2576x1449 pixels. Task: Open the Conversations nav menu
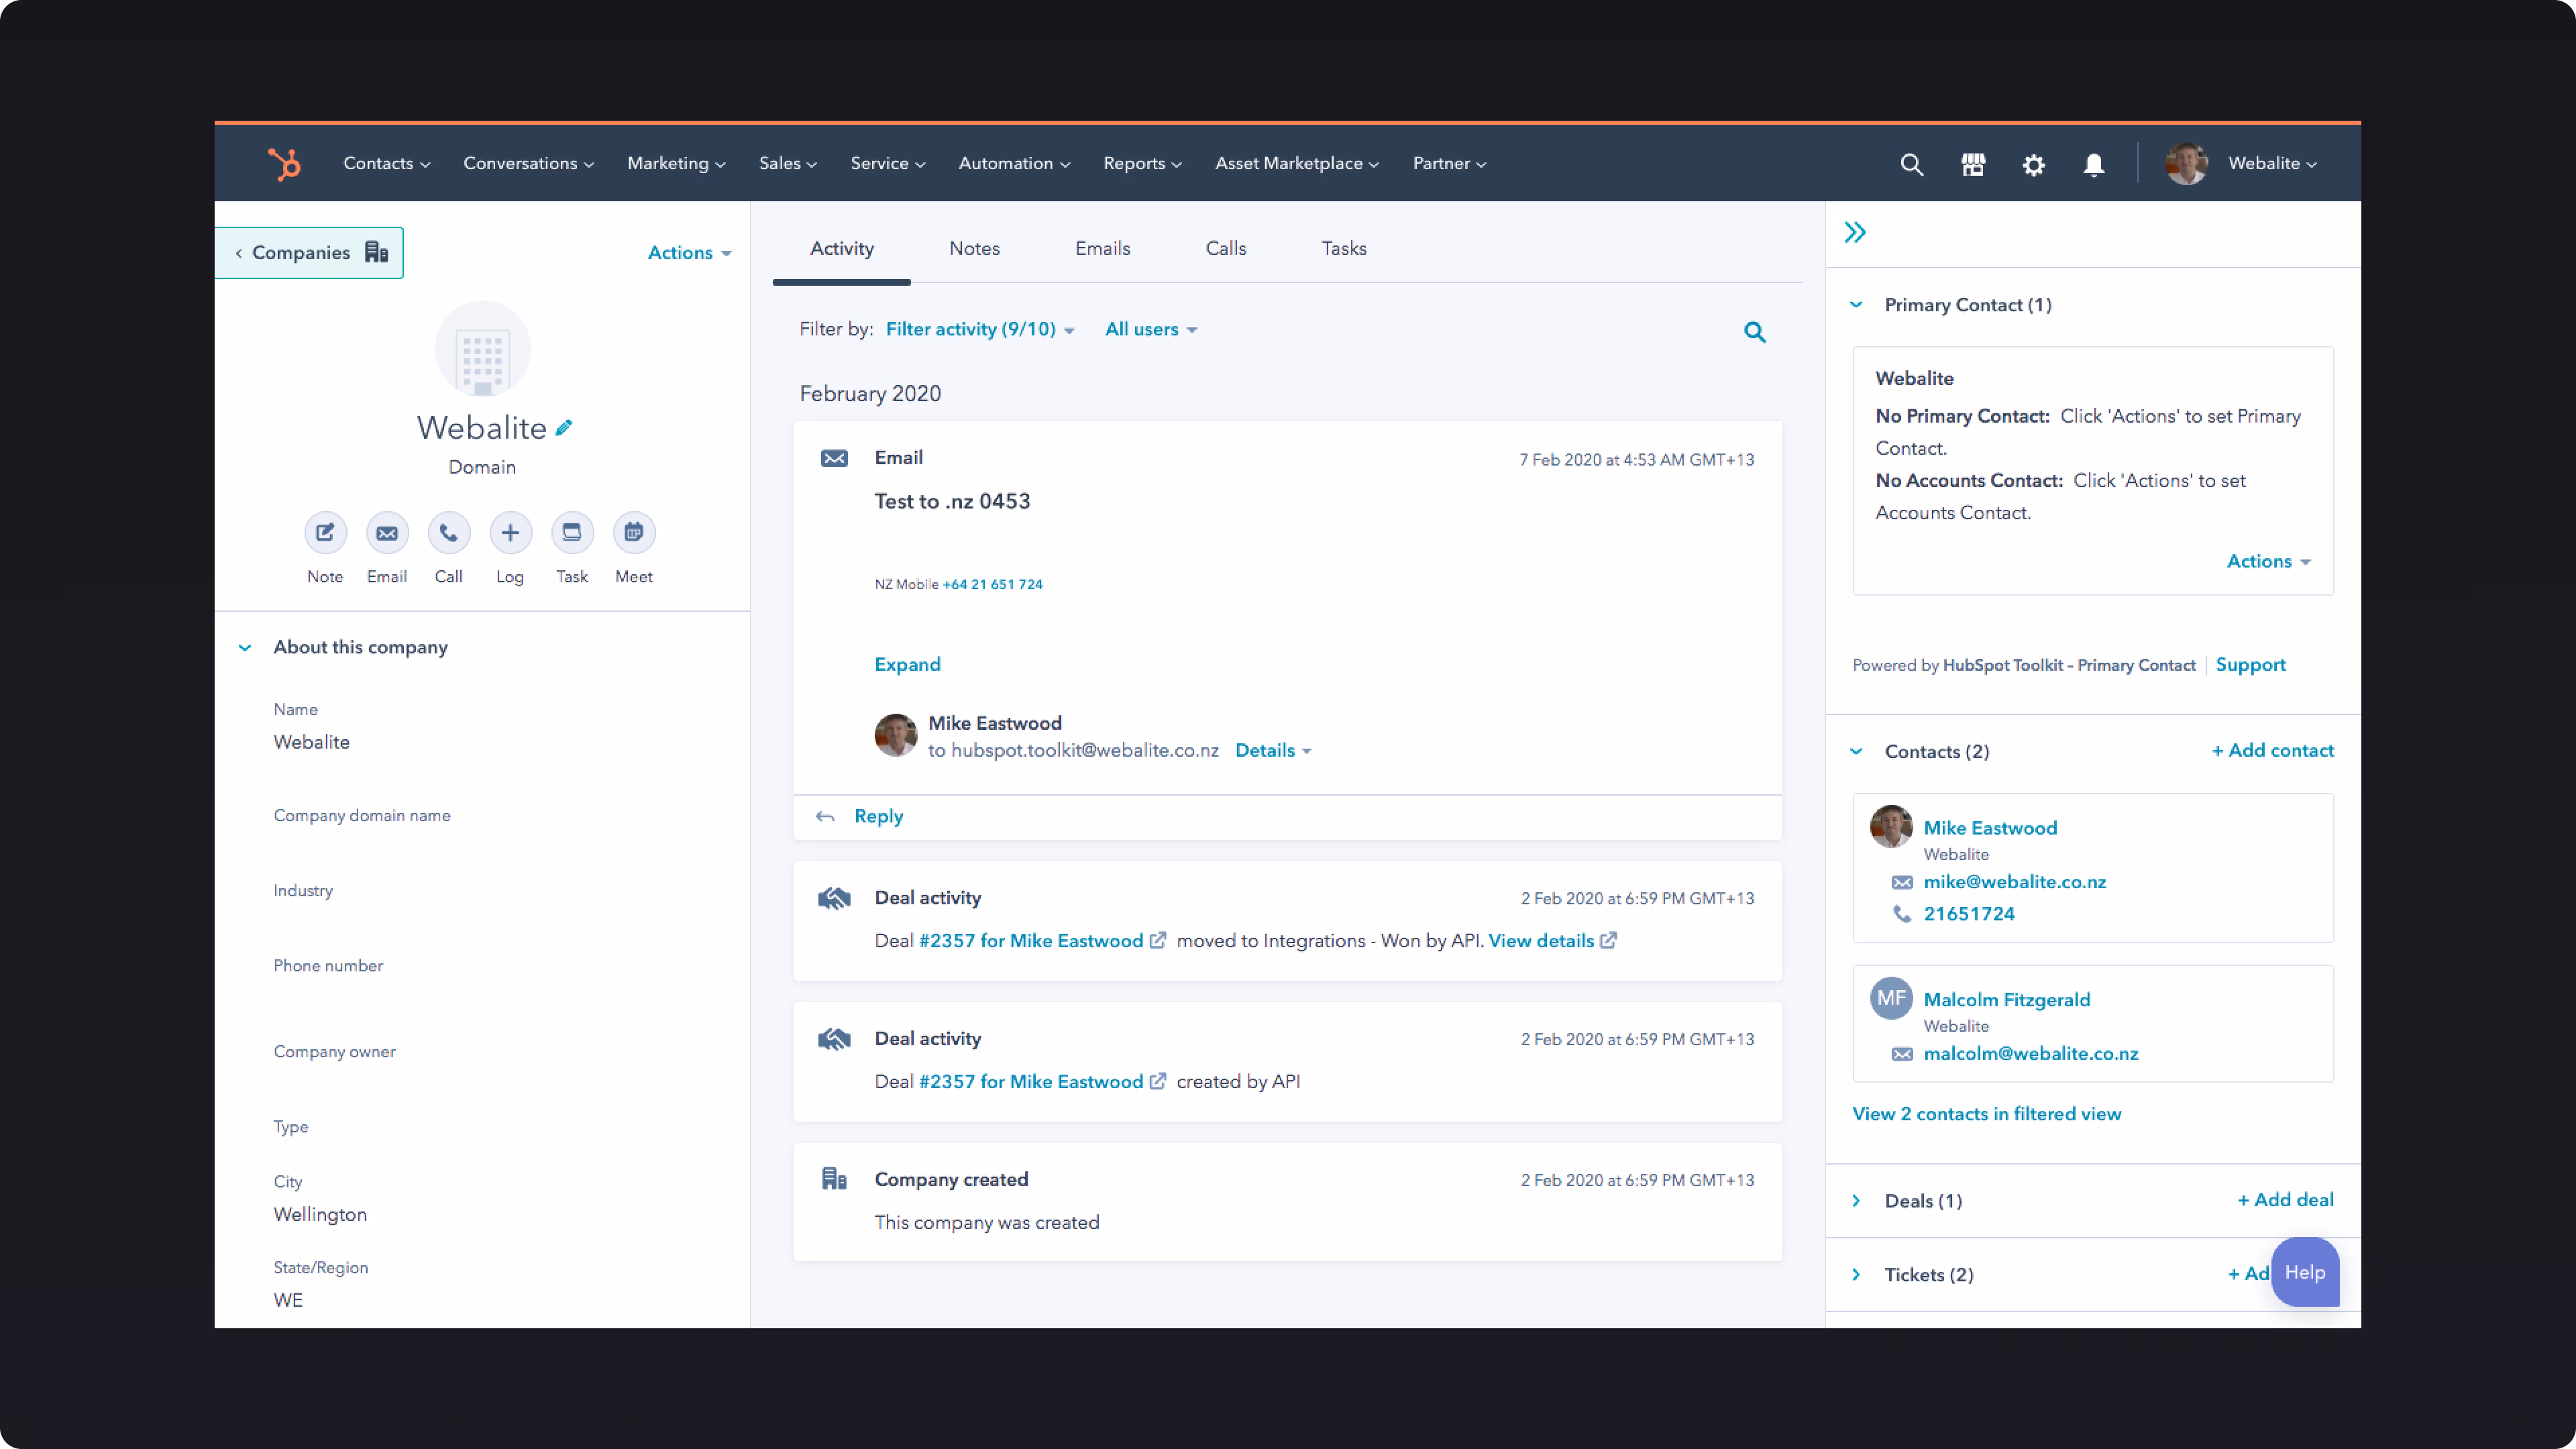click(529, 164)
